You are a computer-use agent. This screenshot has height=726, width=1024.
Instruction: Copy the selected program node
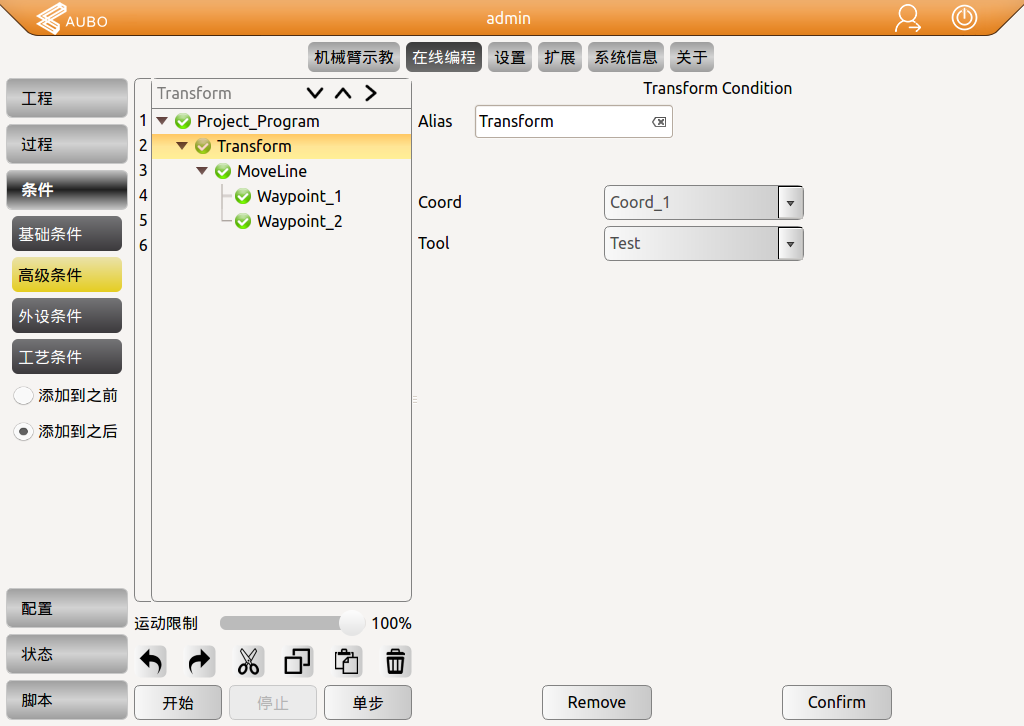(298, 661)
